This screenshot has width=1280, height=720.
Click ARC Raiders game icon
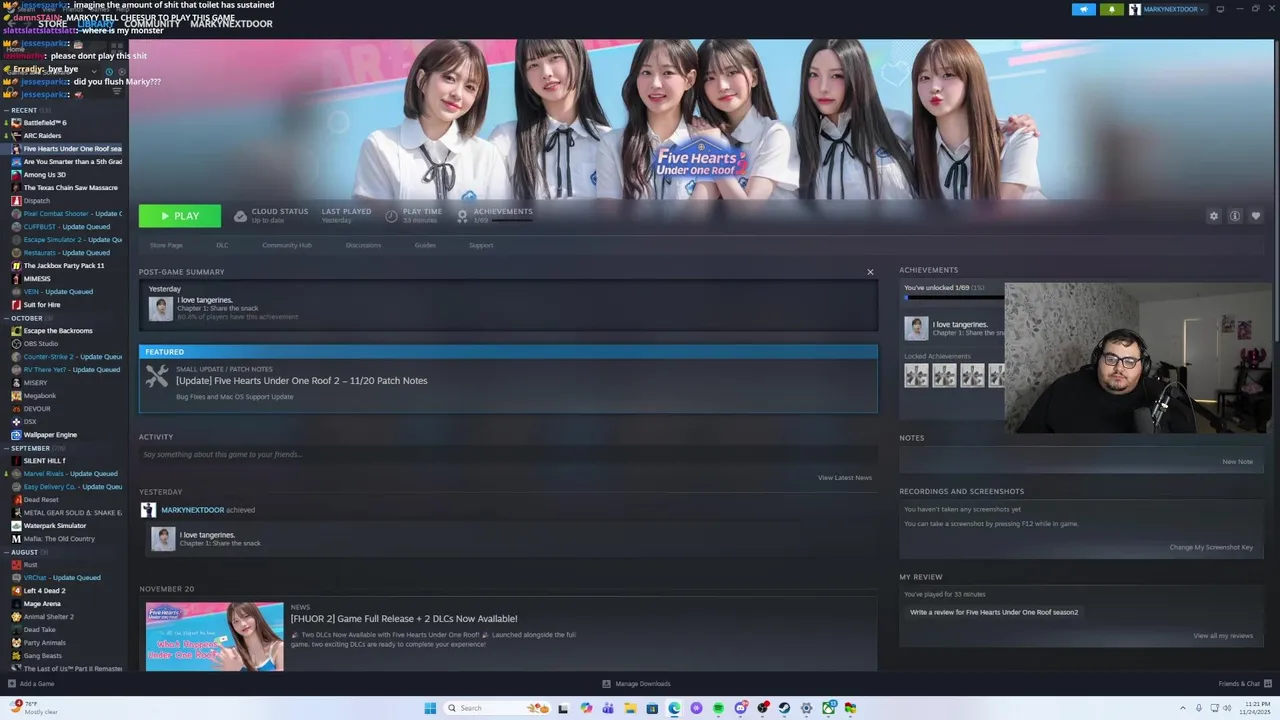point(16,136)
